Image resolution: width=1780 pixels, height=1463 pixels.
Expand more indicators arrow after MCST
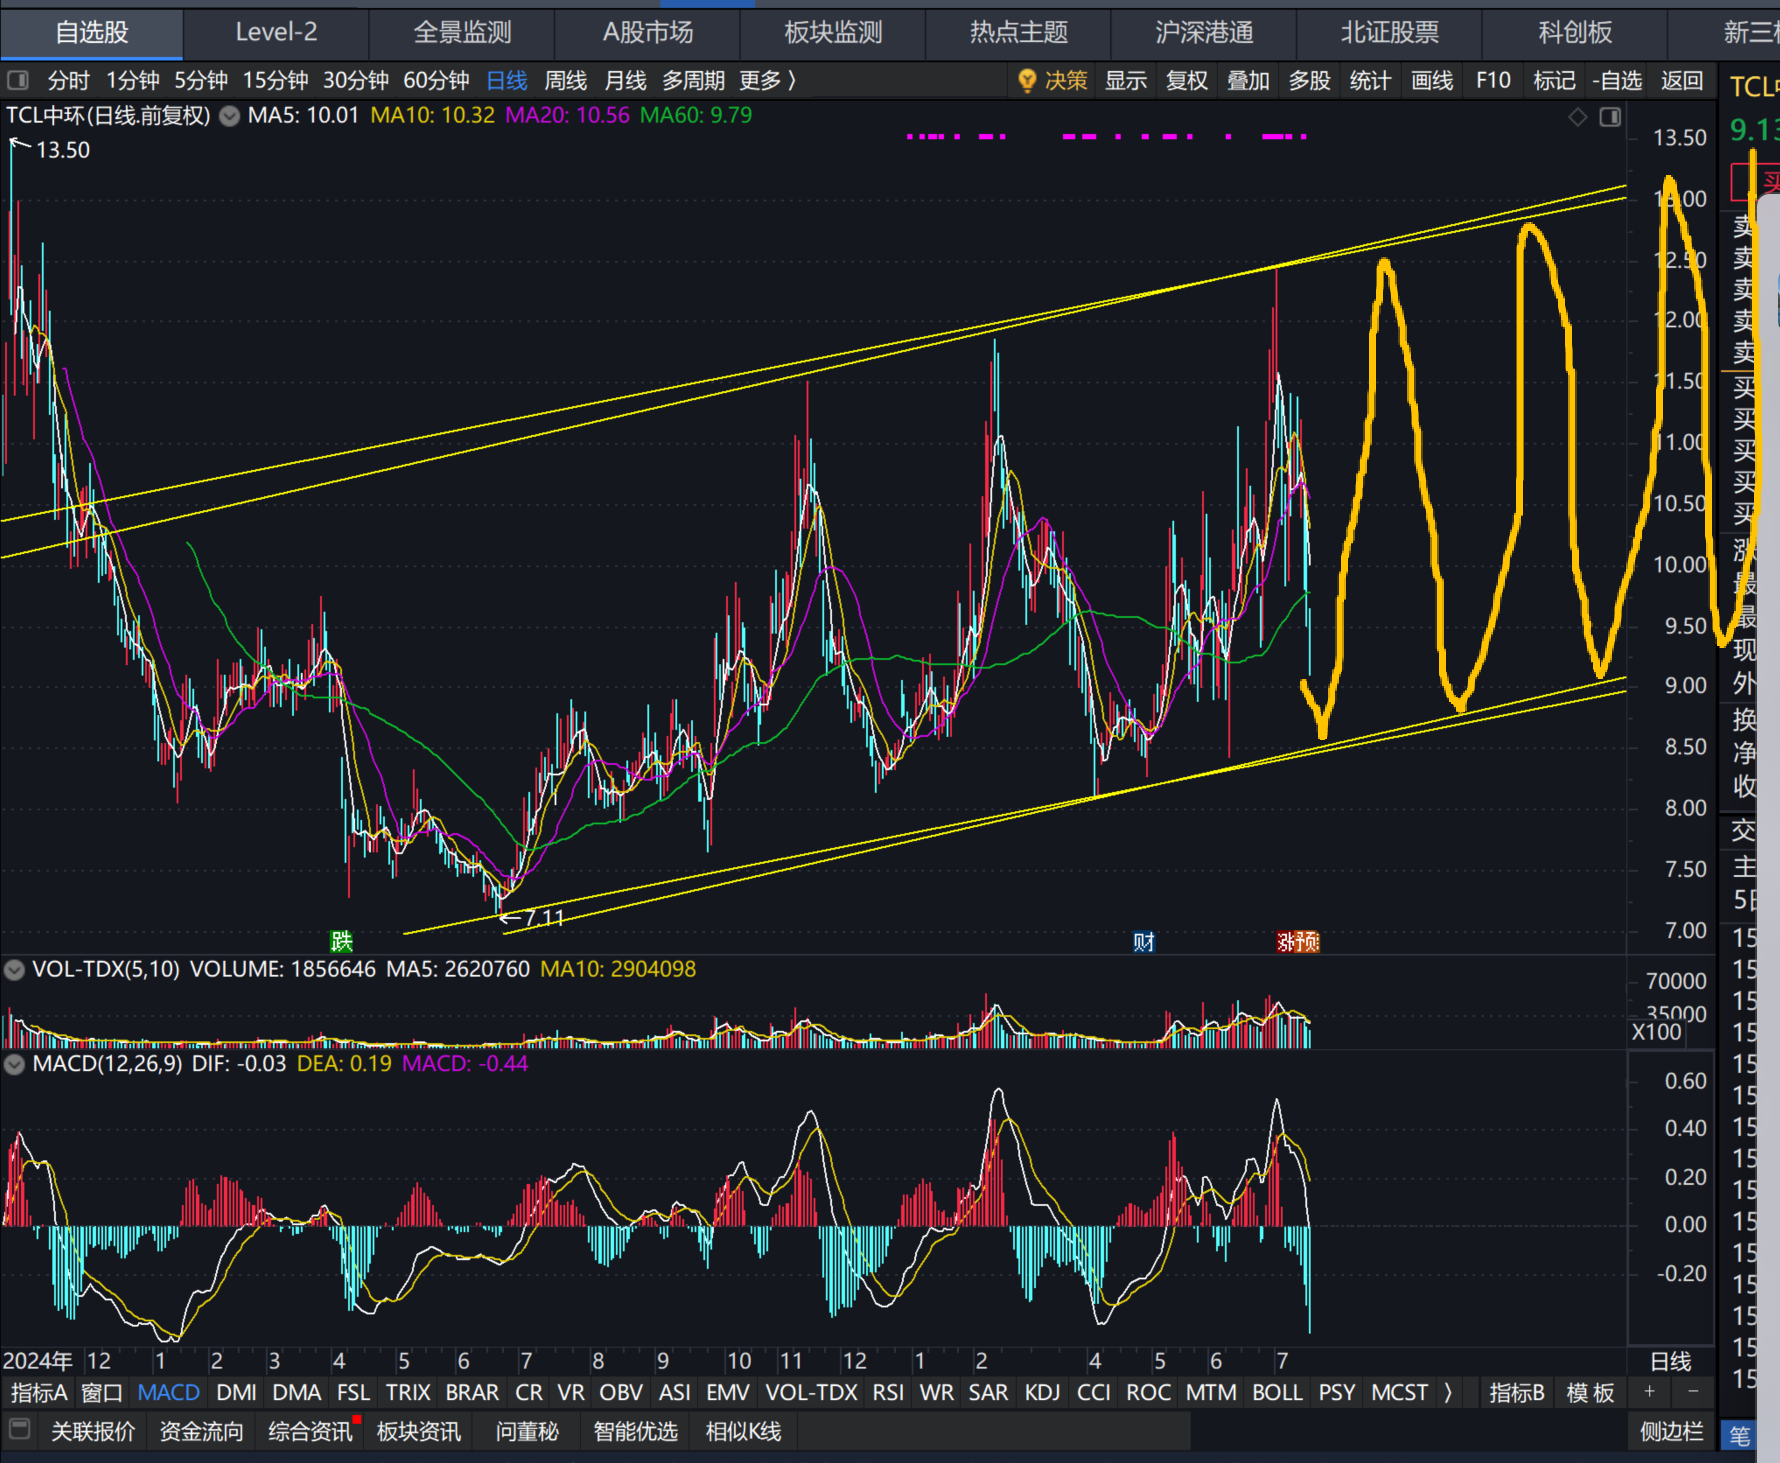(1447, 1392)
